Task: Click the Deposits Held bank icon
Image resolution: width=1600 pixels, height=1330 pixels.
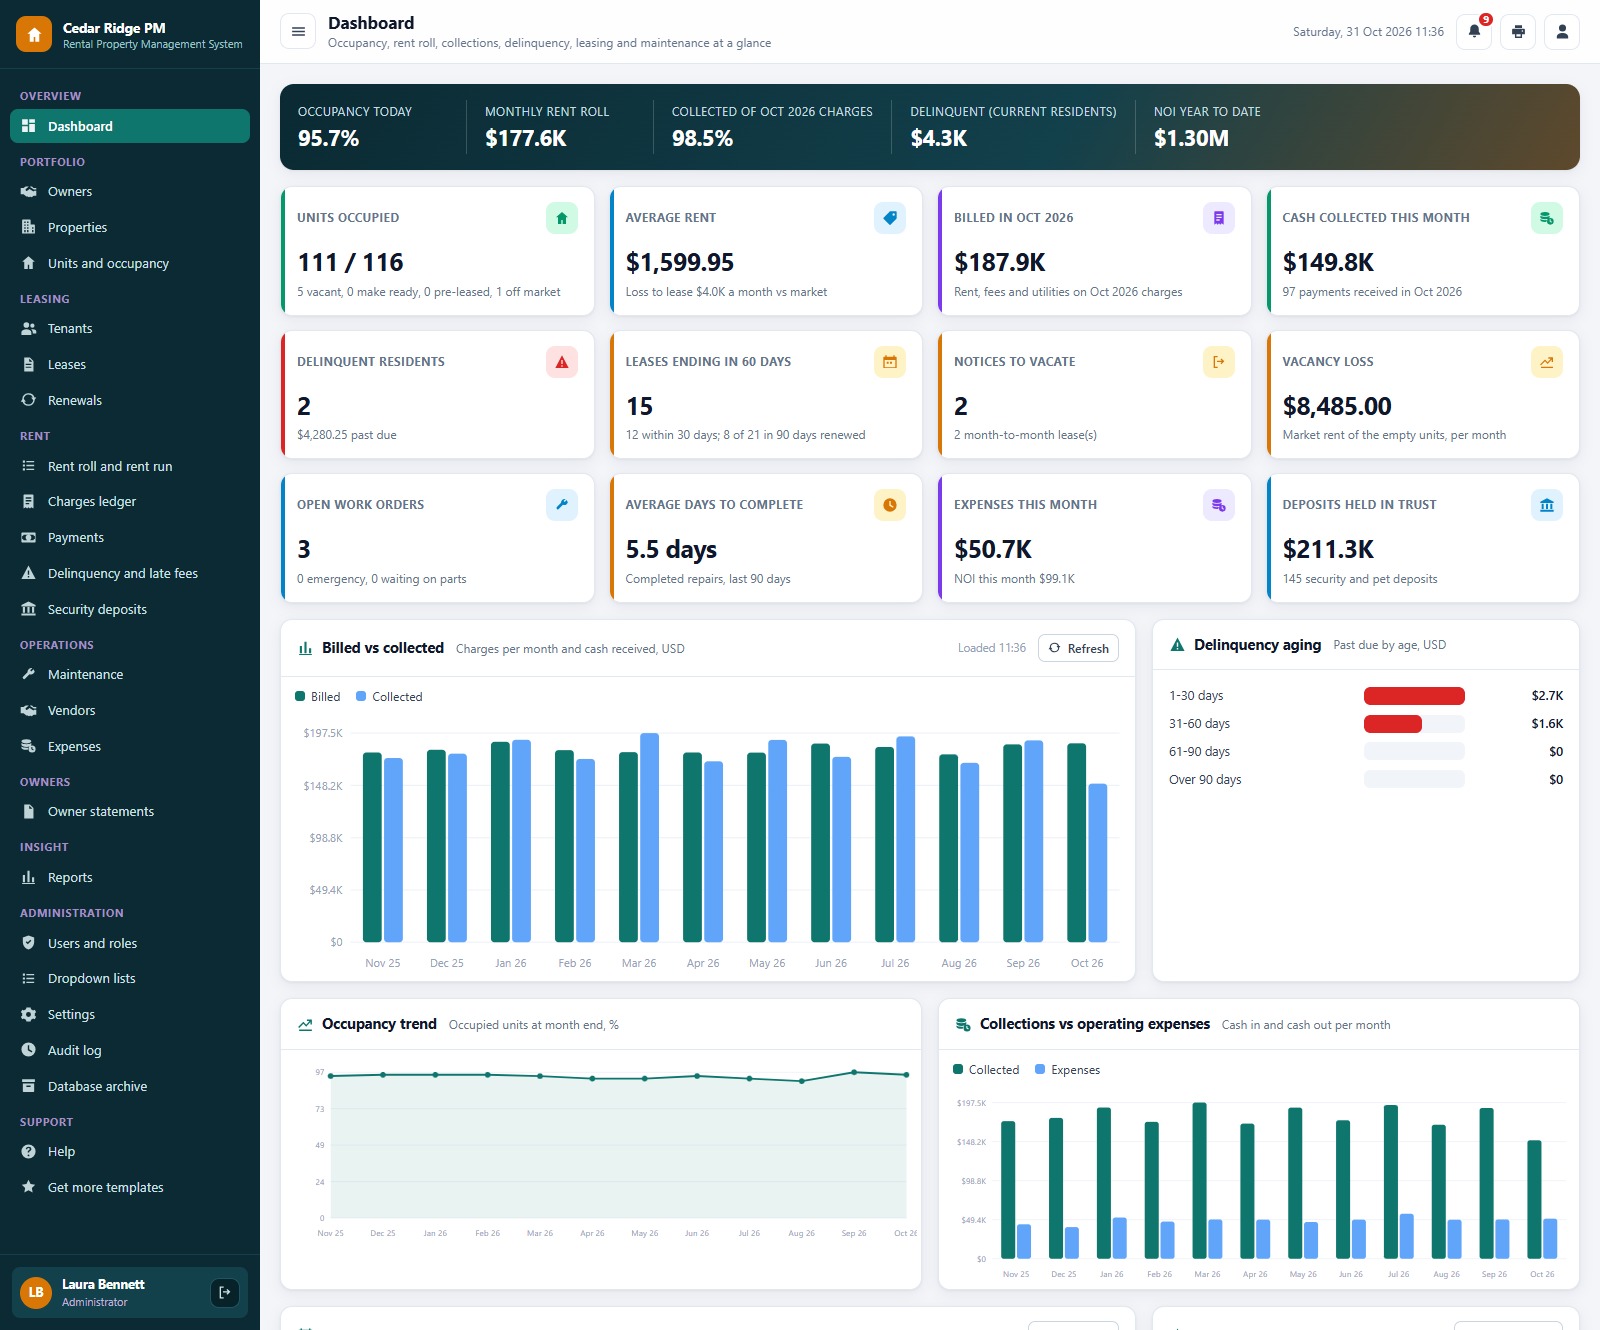Action: [1547, 505]
